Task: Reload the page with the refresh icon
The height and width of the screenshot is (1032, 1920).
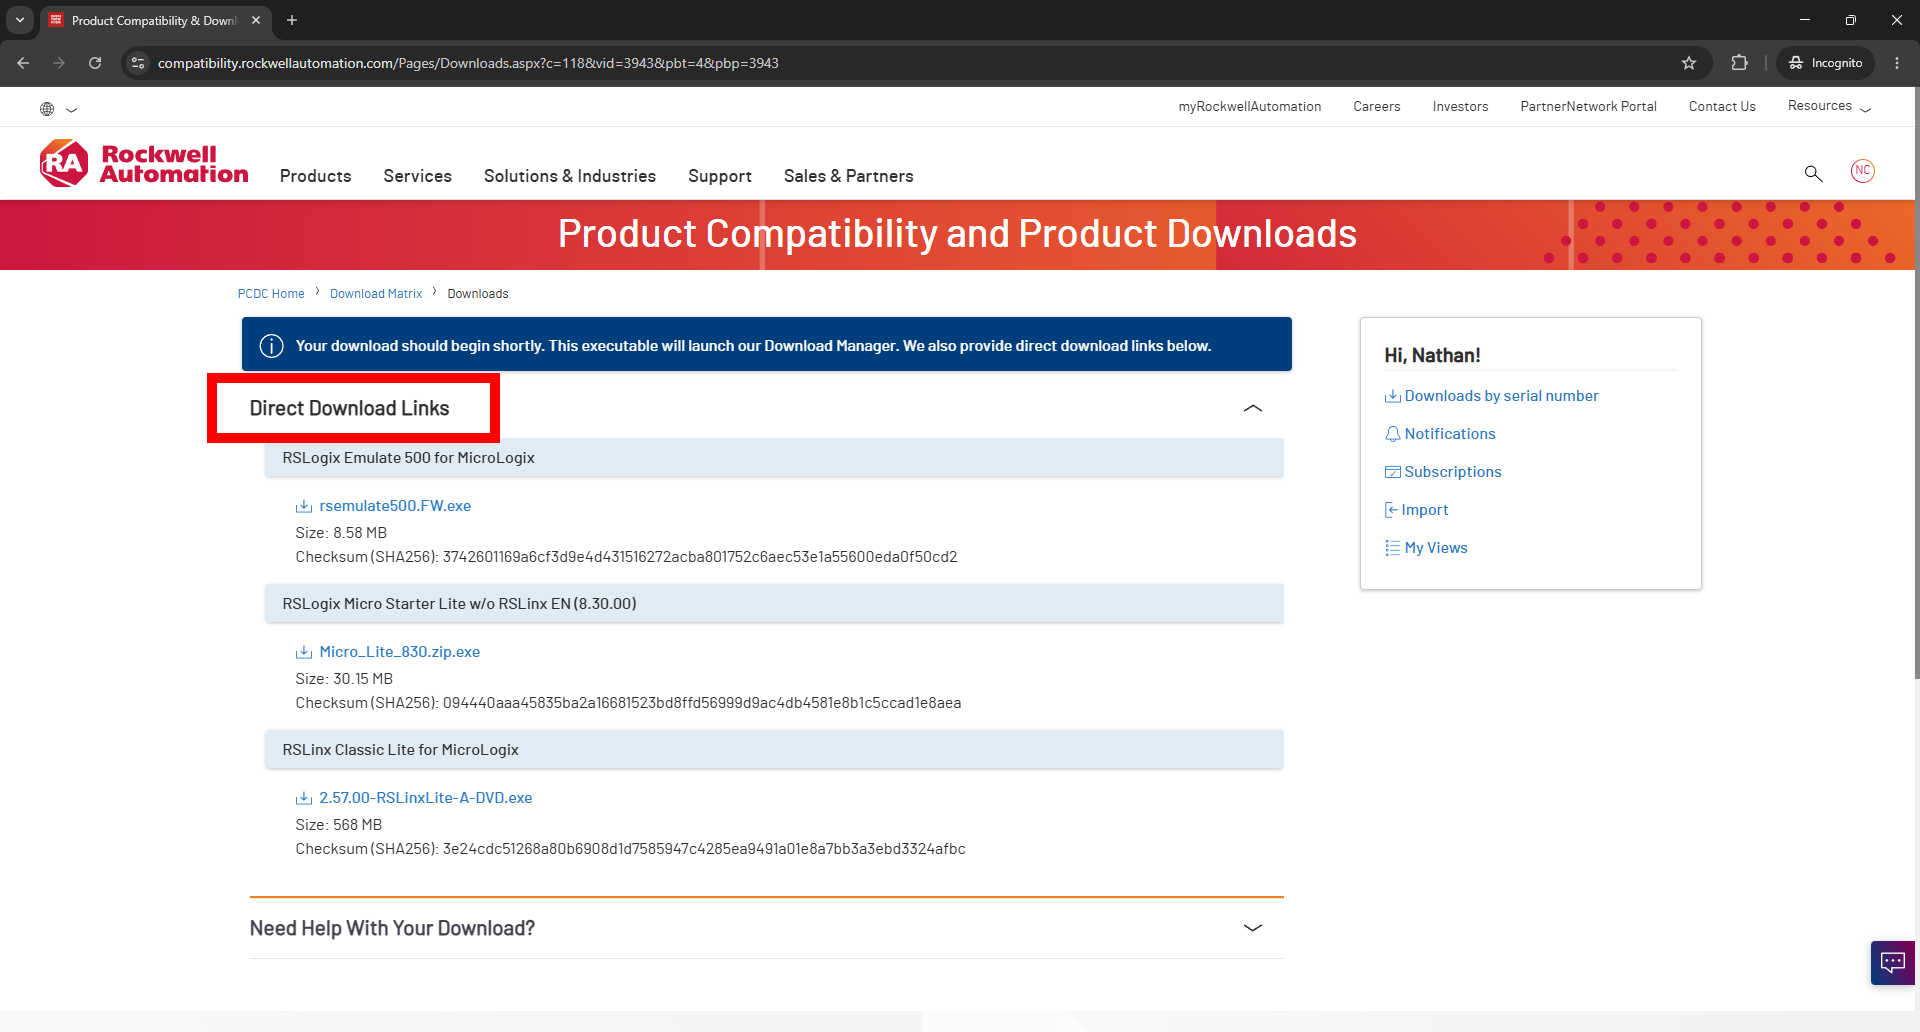Action: point(95,63)
